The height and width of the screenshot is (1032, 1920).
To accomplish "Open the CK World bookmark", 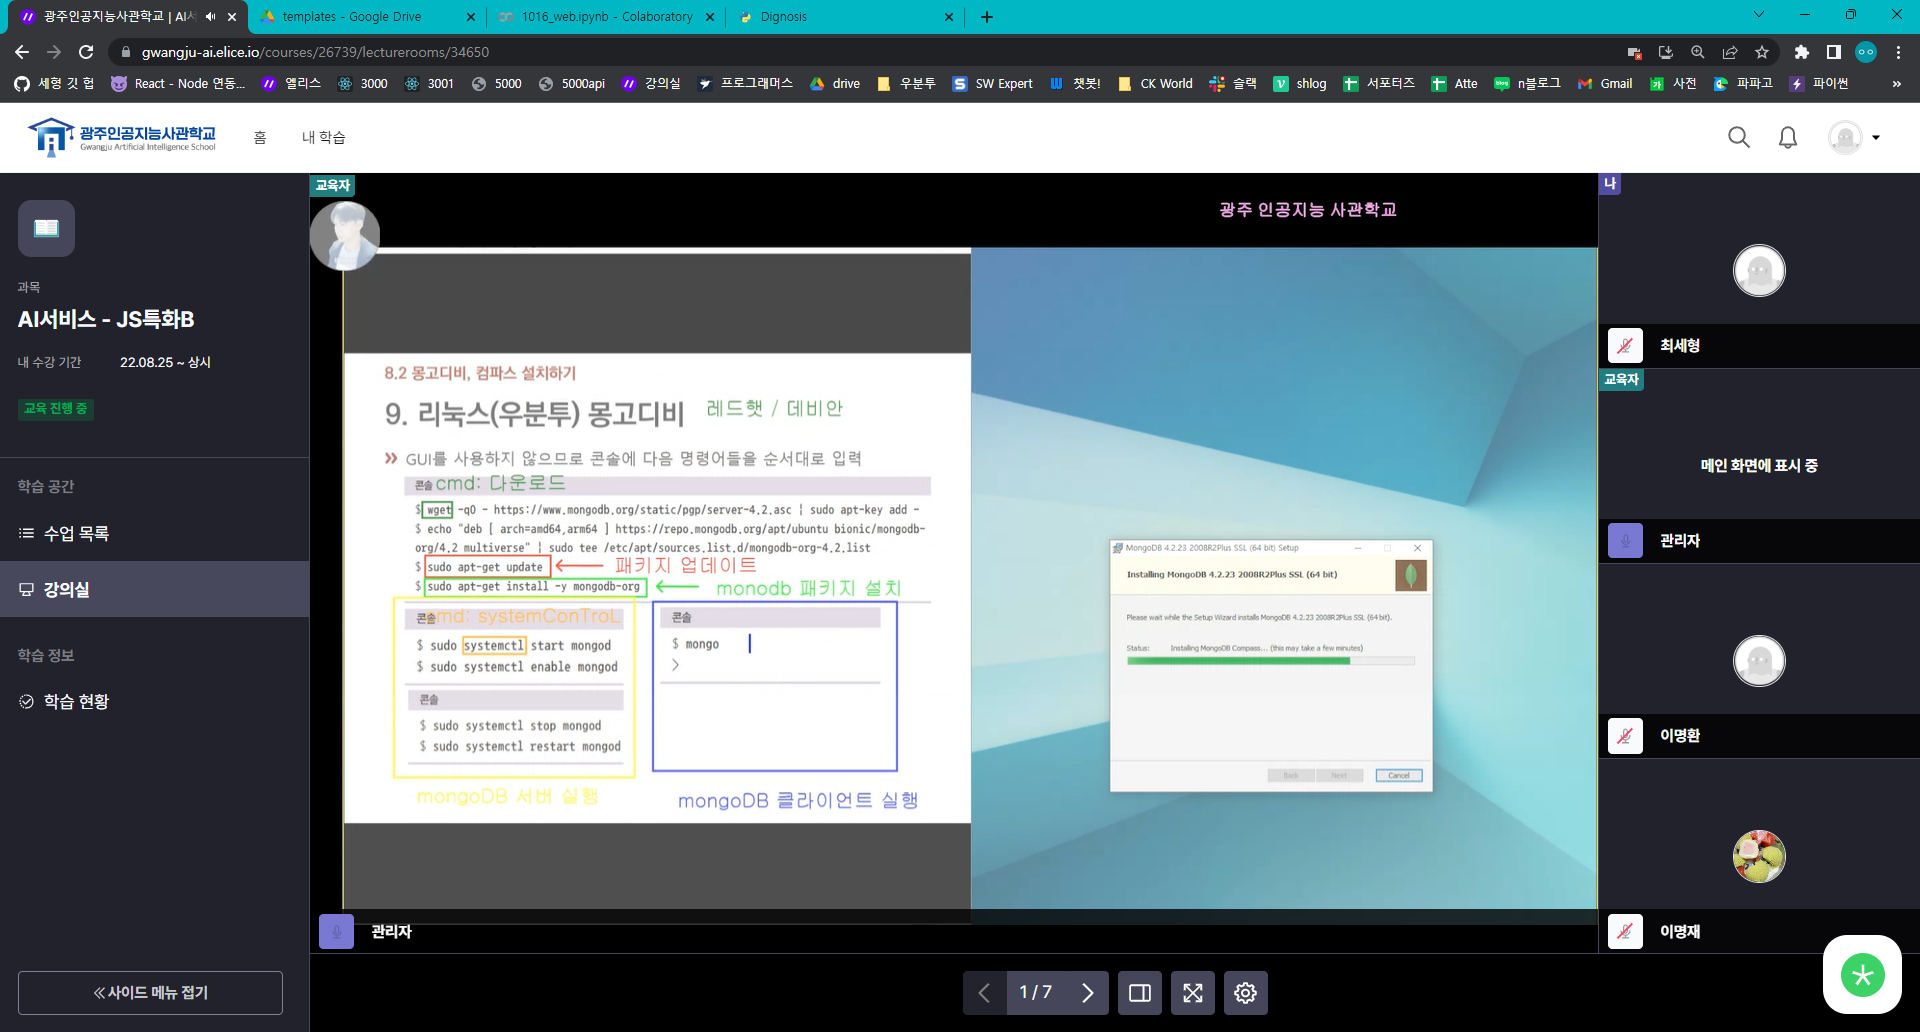I will (1155, 84).
